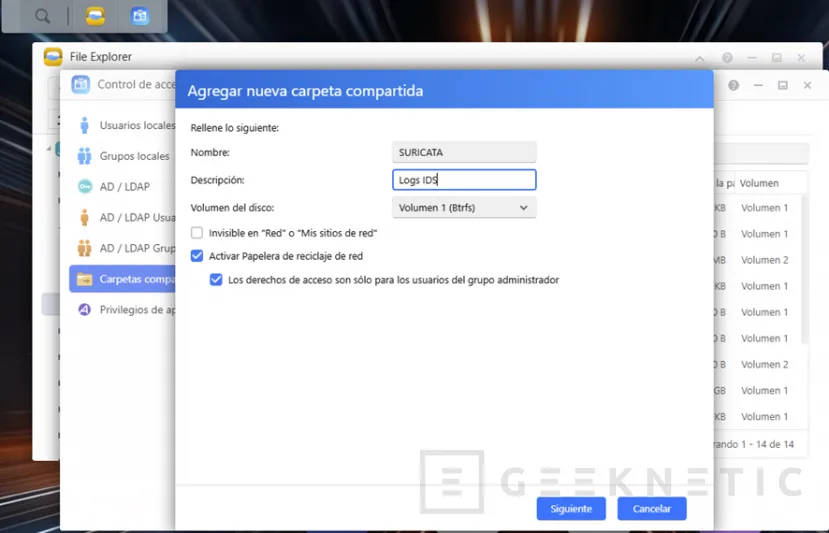829x533 pixels.
Task: Collapse the File Explorer window with the chevron
Action: pos(701,58)
